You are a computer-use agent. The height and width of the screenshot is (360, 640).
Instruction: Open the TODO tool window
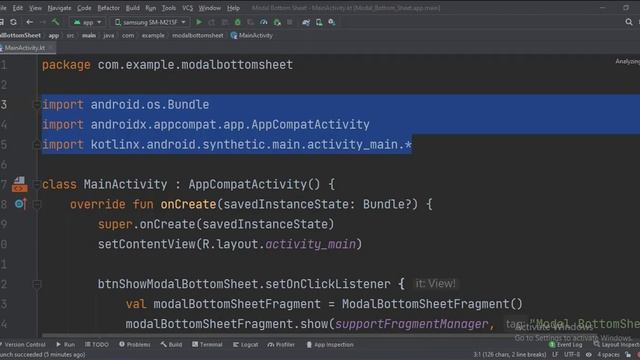tap(97, 344)
